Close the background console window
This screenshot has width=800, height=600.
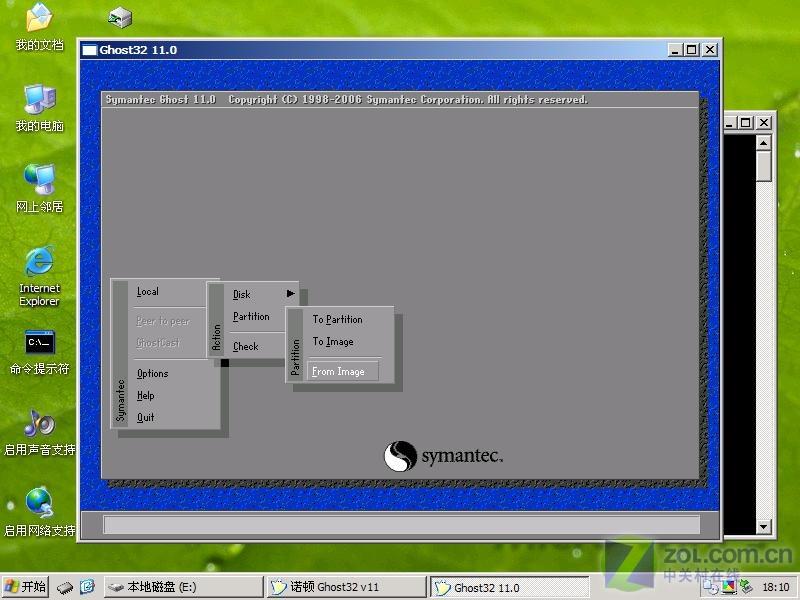[x=764, y=122]
